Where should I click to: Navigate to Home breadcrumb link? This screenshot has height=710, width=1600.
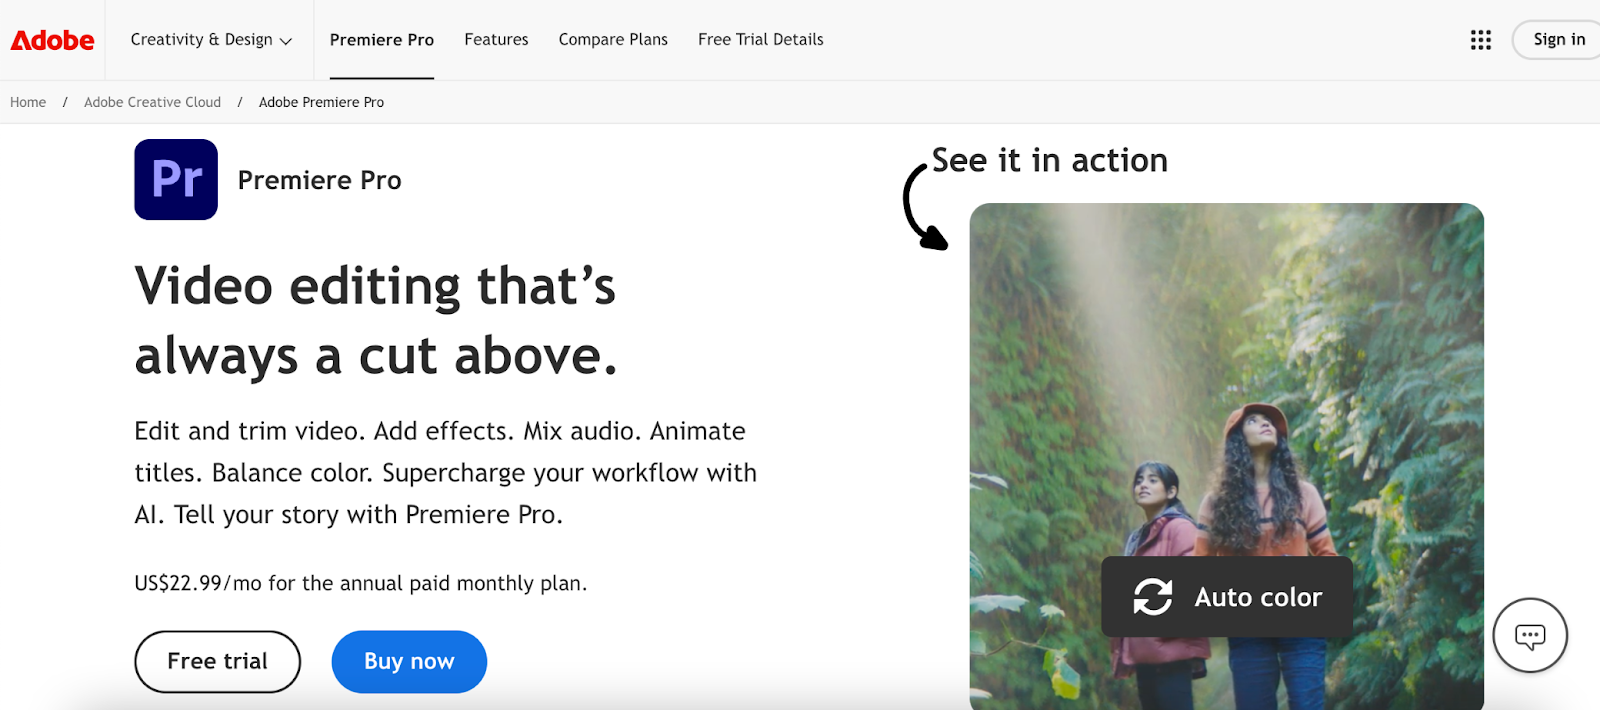point(28,102)
